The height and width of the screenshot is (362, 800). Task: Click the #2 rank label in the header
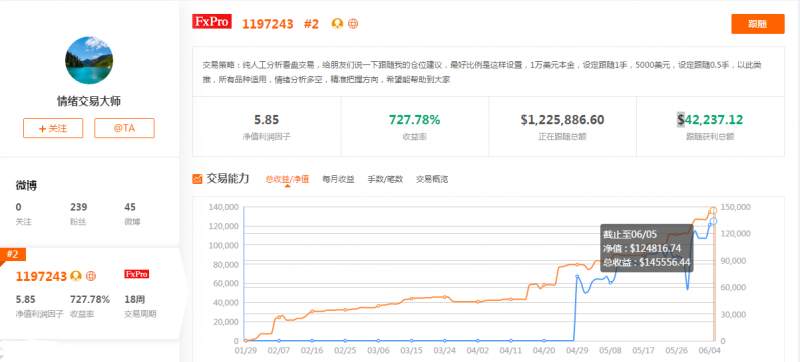point(311,24)
